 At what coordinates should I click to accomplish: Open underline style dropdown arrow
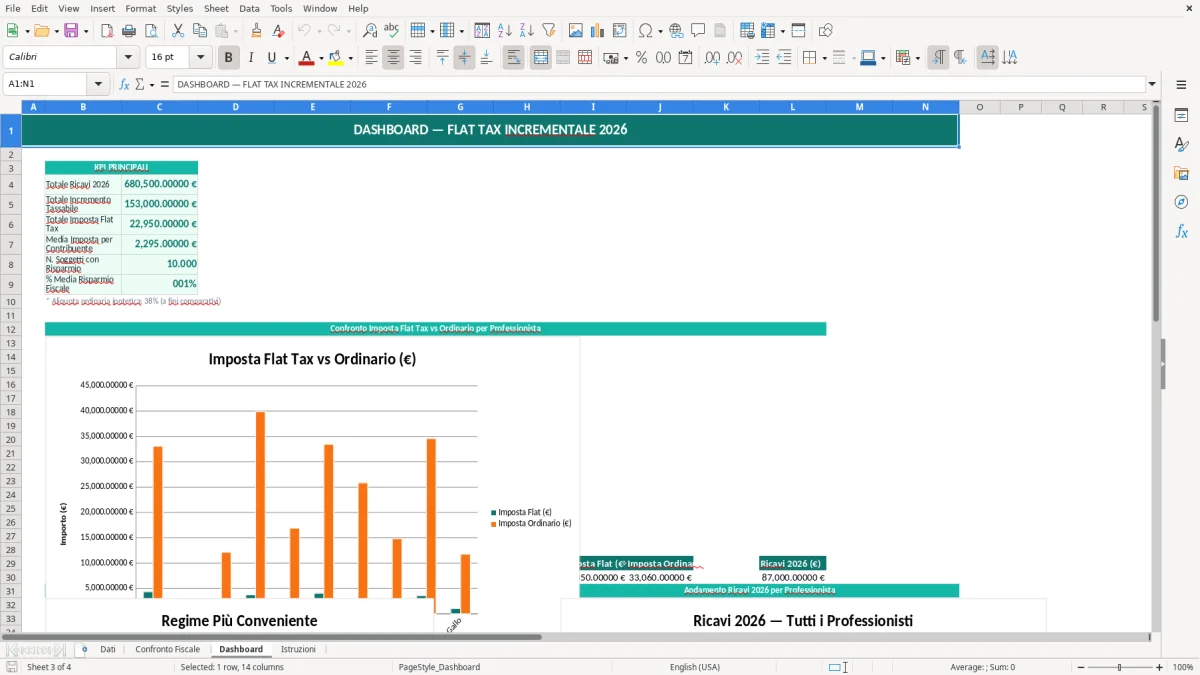click(285, 58)
